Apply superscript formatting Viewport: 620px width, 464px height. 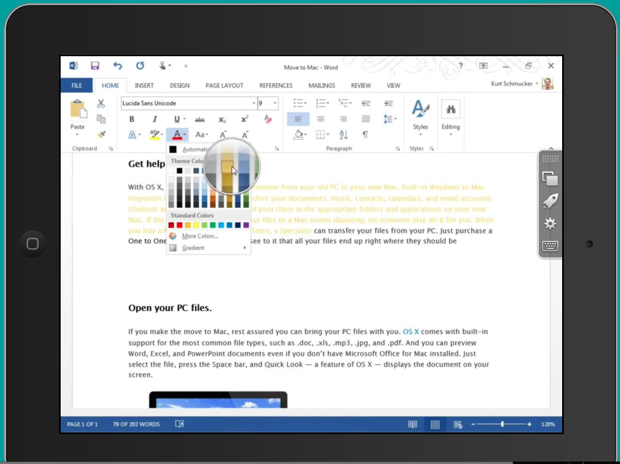click(244, 119)
